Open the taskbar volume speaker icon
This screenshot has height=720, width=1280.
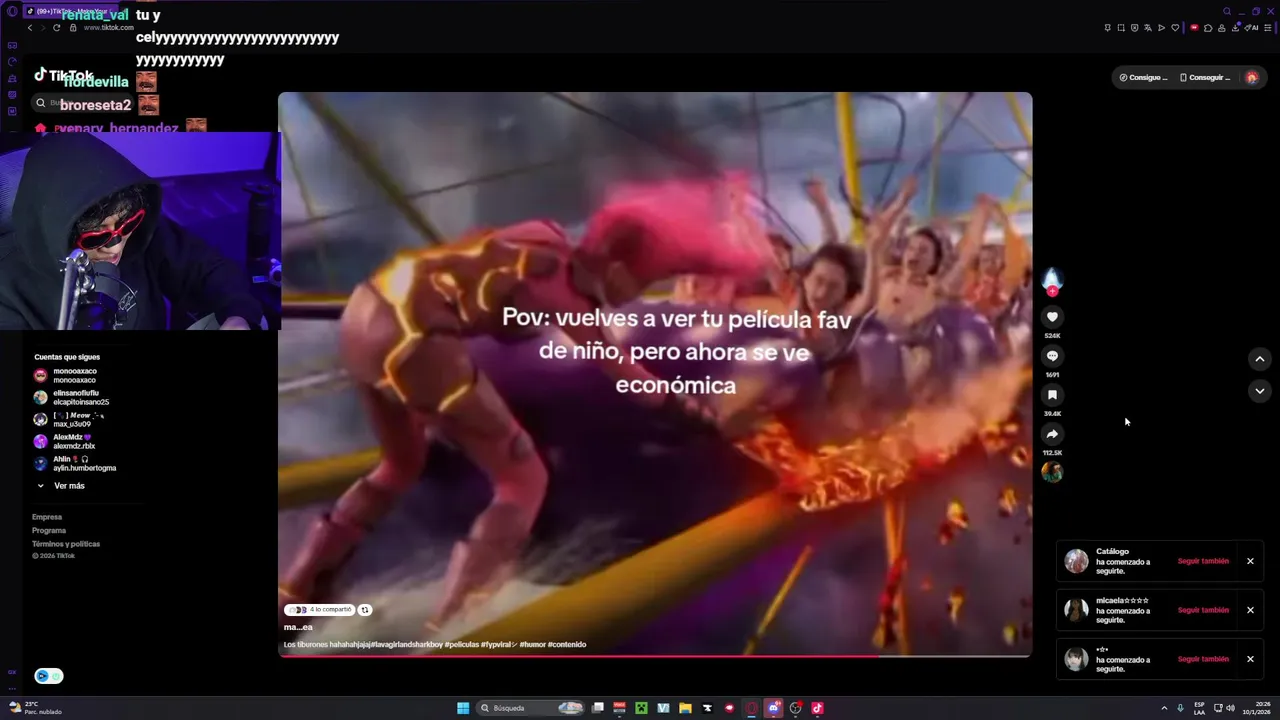point(1230,708)
